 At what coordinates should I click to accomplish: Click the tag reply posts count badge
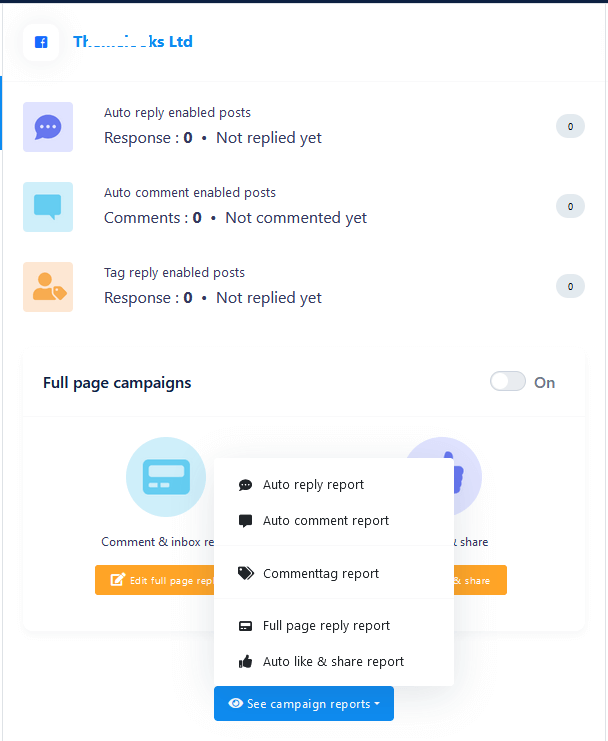tap(570, 287)
